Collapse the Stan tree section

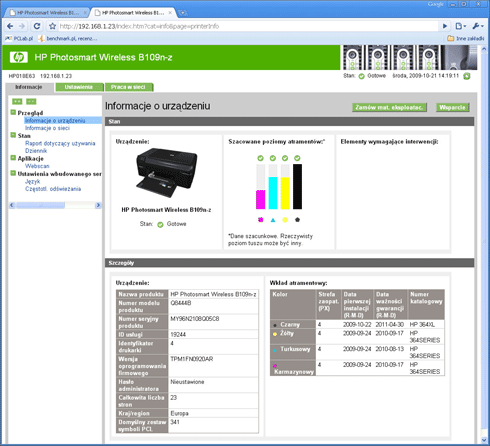pos(13,135)
